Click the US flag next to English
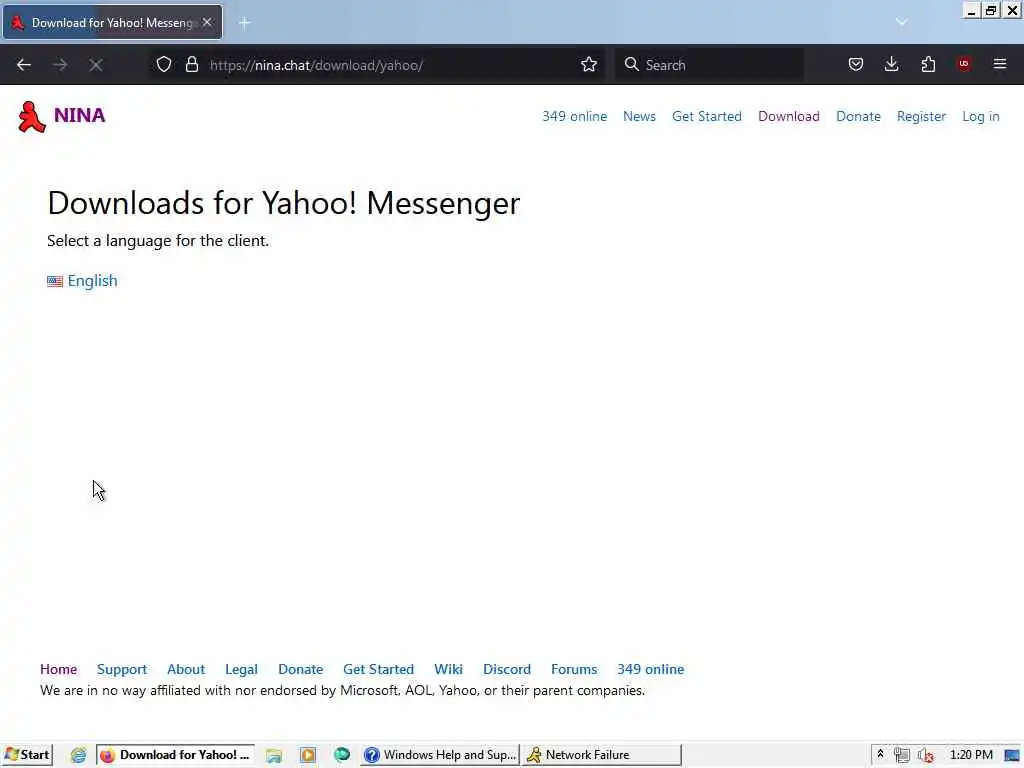1024x768 pixels. 55,281
